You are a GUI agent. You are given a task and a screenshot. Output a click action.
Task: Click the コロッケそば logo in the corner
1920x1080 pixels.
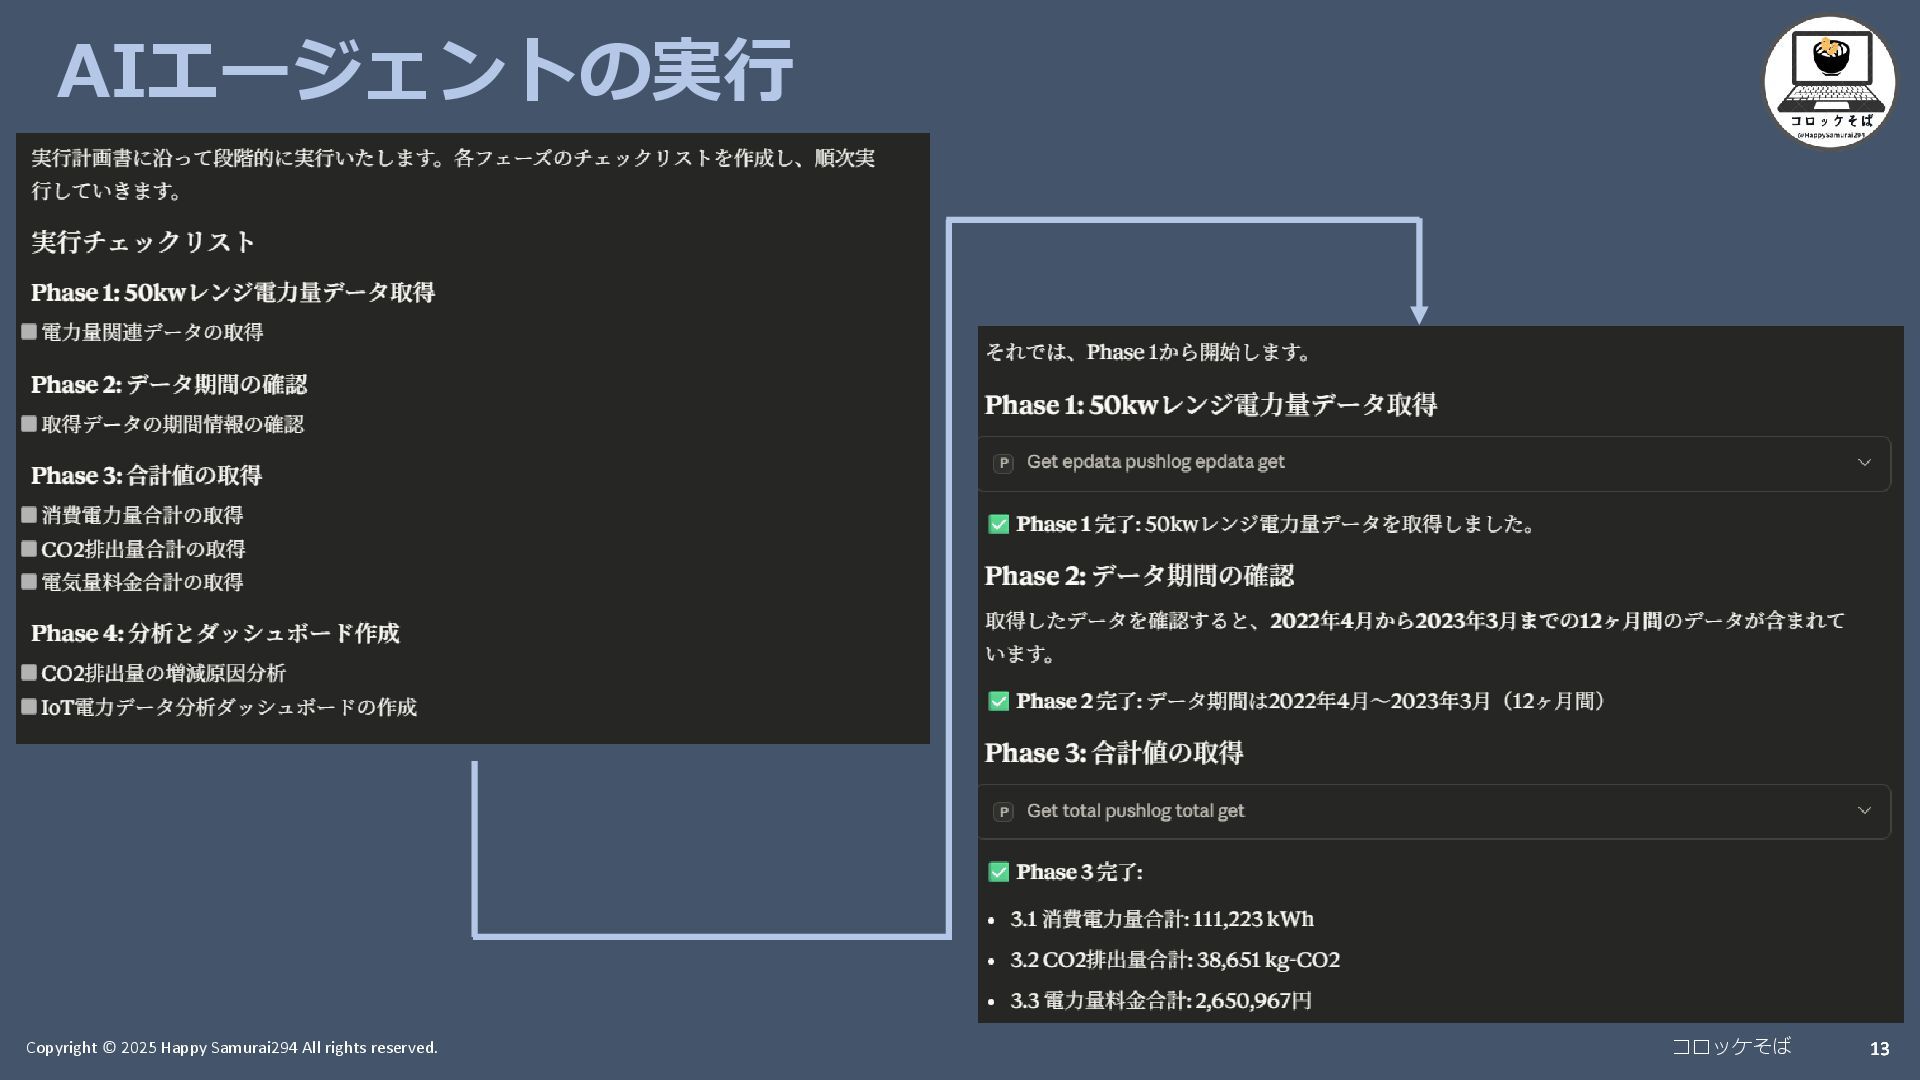point(1829,82)
